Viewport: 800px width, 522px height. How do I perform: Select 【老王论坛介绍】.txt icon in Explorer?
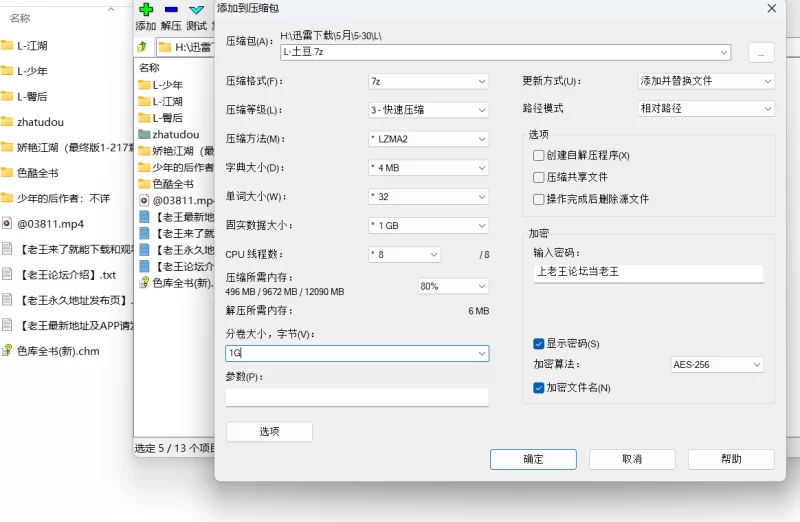7,275
